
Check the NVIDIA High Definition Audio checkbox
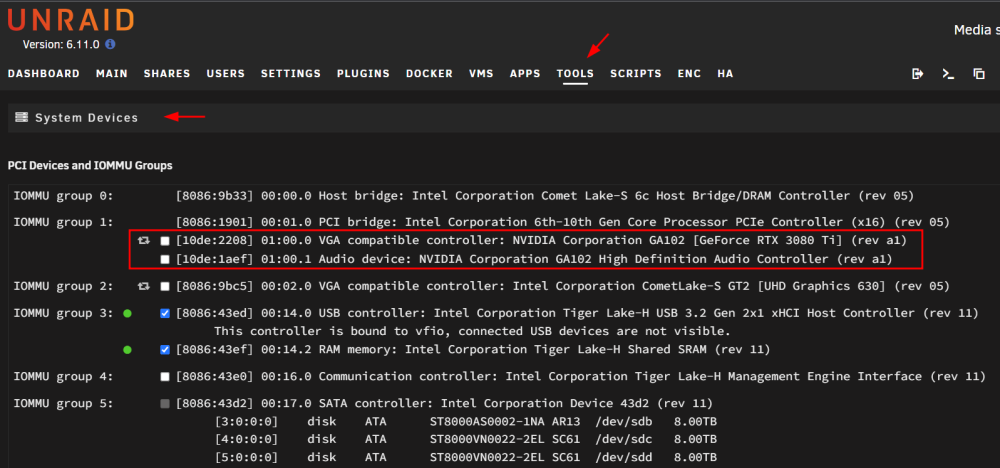pos(165,260)
